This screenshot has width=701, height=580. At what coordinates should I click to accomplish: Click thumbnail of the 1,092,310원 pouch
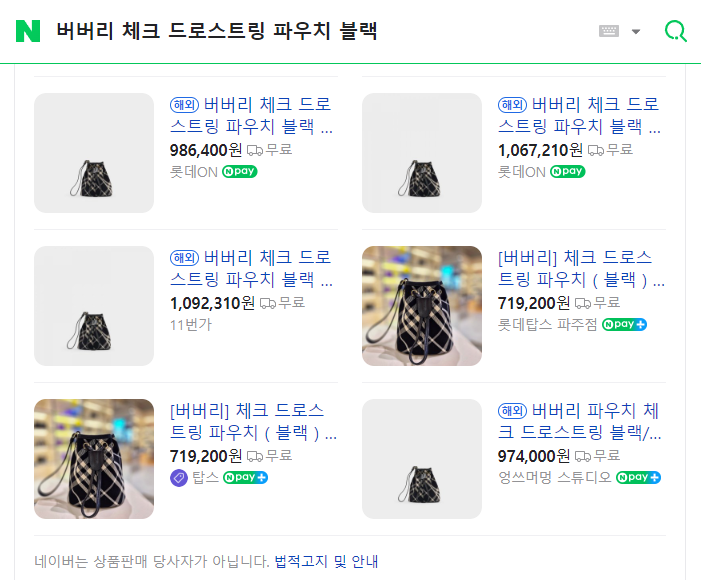pos(94,306)
